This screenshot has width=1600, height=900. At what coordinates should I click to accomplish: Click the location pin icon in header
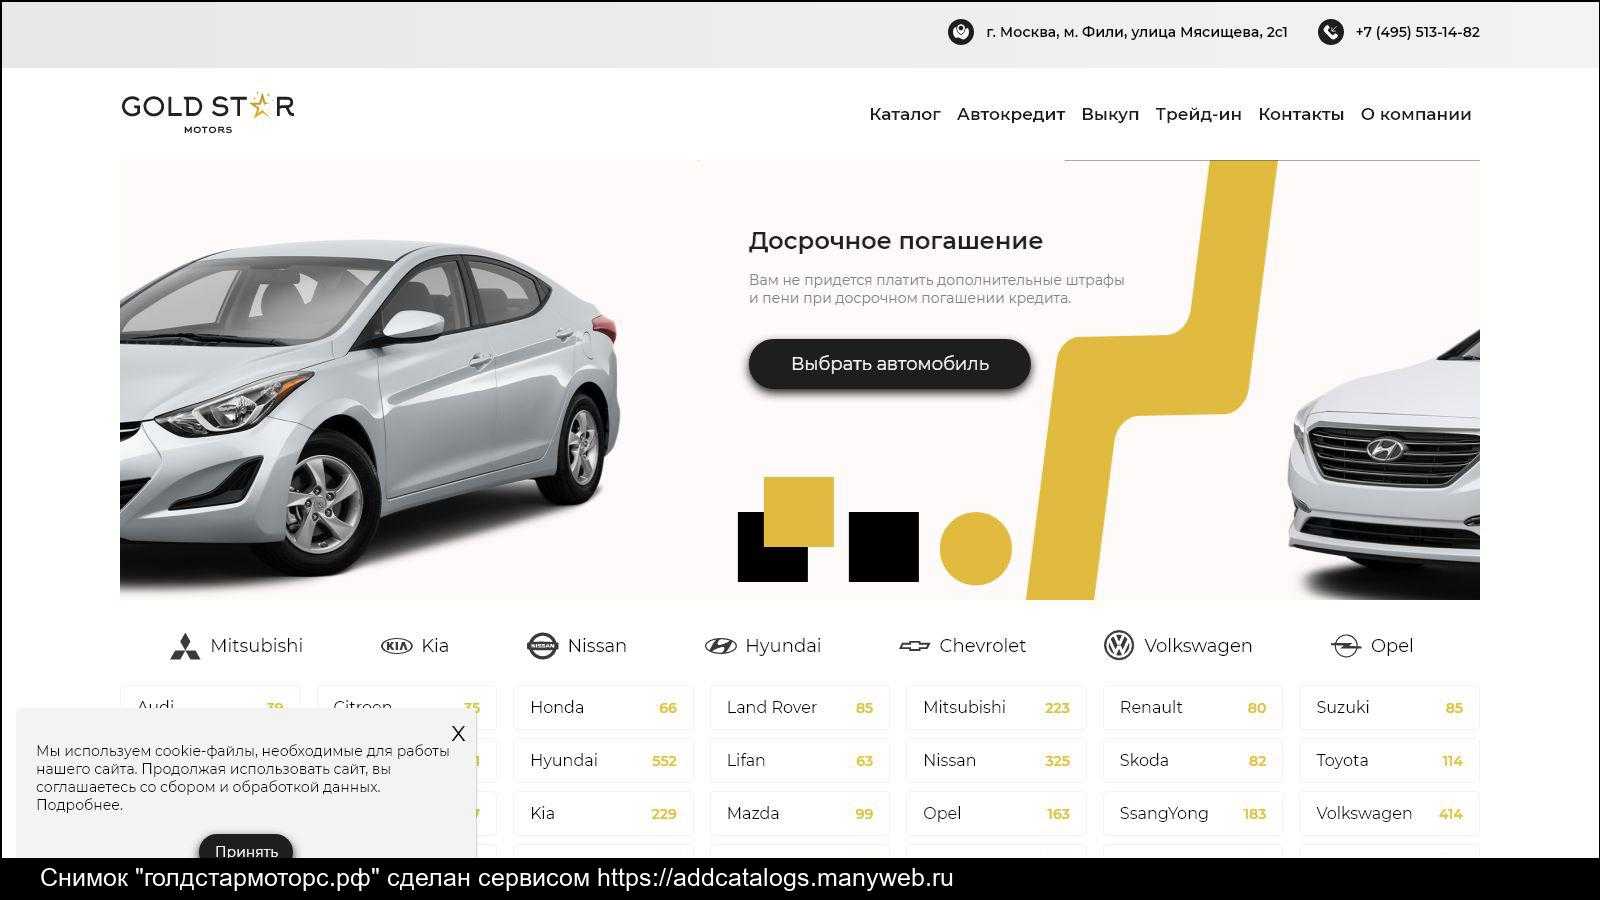(960, 32)
